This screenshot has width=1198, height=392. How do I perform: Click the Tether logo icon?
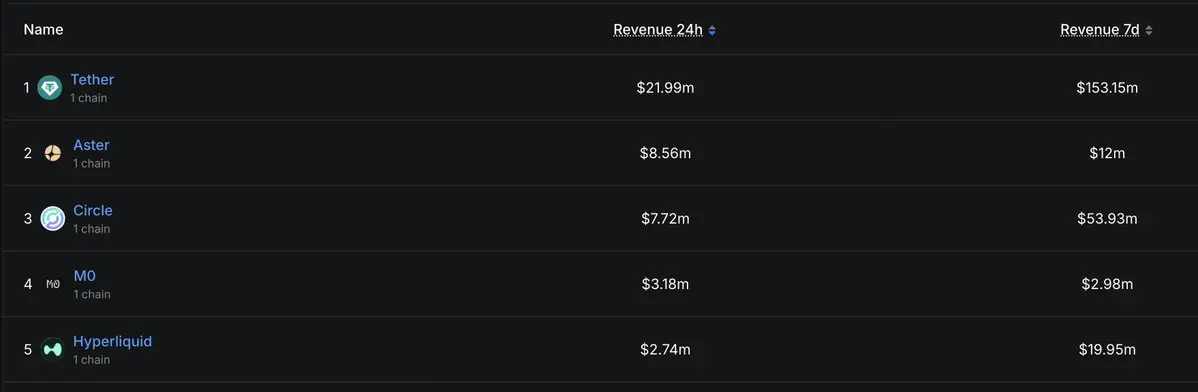(x=50, y=88)
